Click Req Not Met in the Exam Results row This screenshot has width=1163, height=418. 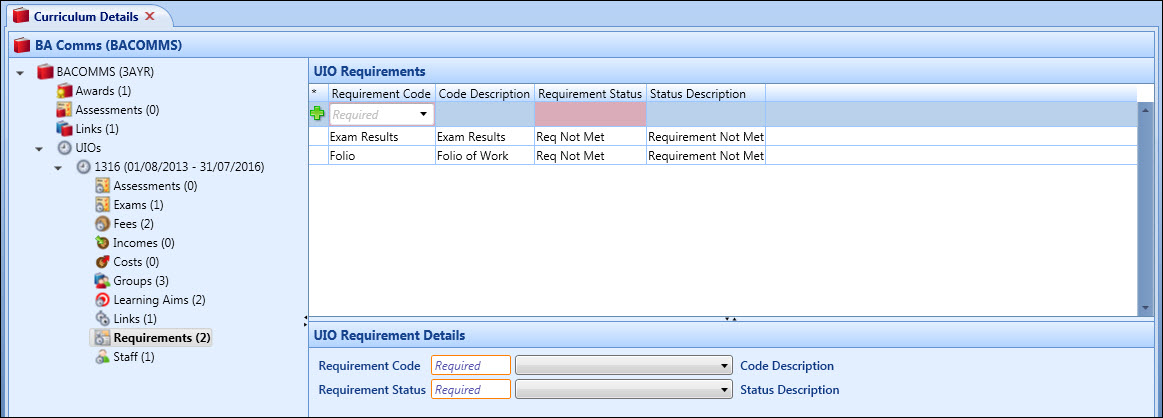point(590,137)
